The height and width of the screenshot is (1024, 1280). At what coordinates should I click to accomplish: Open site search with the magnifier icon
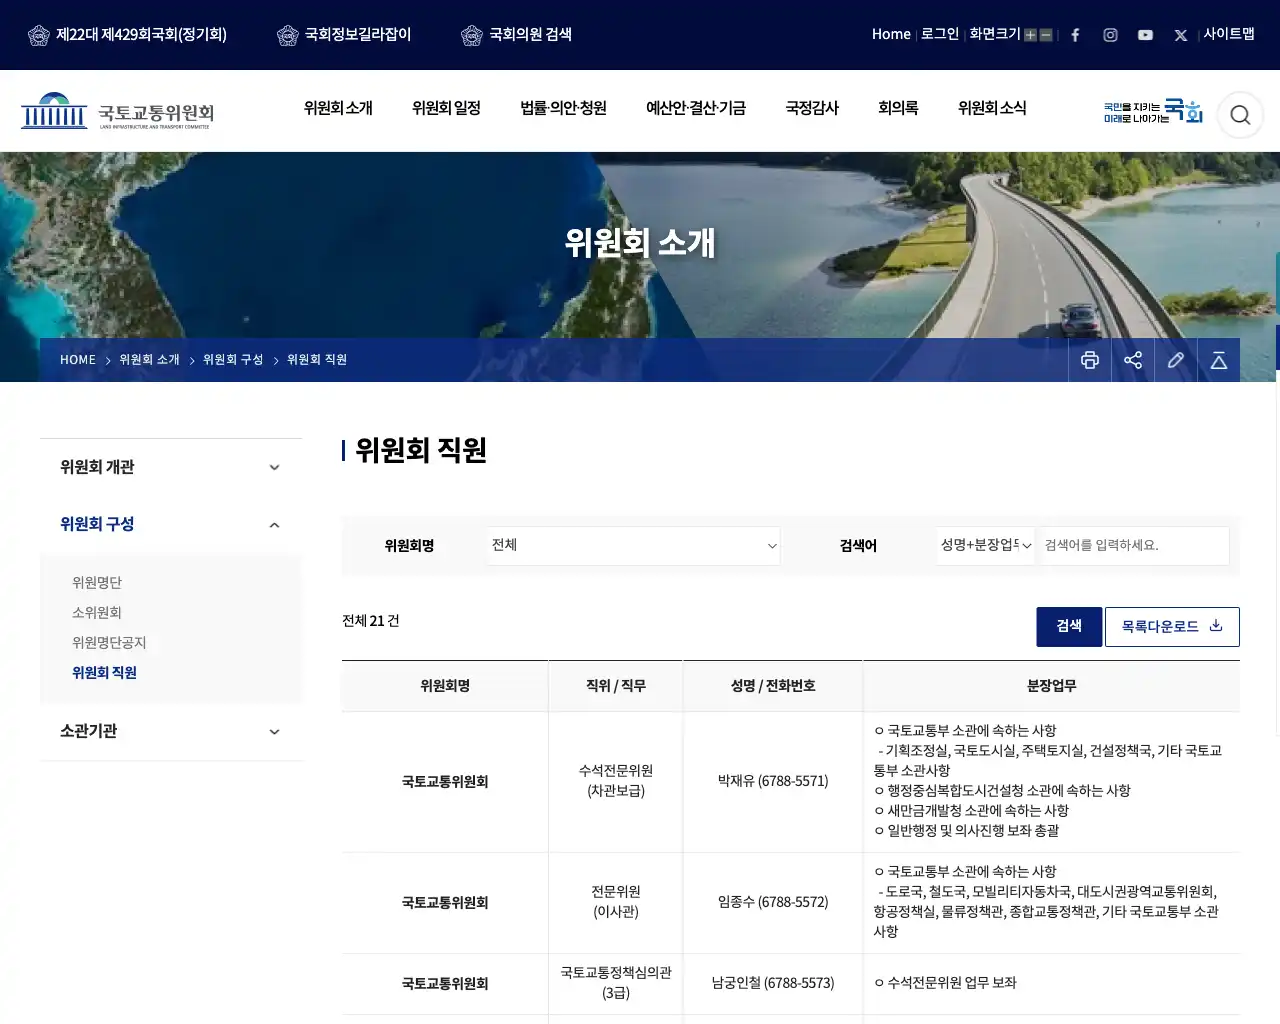coord(1240,115)
